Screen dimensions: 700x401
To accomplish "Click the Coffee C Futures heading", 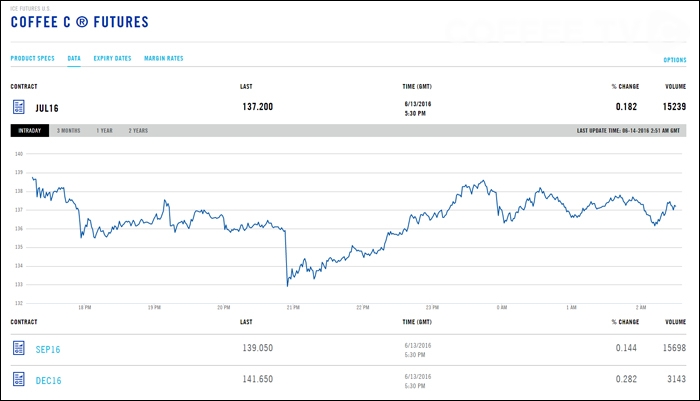I will [79, 22].
